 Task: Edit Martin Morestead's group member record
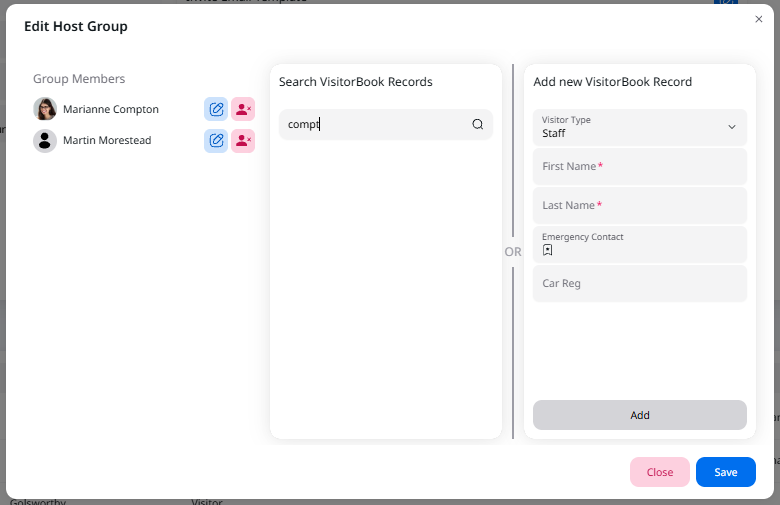216,141
